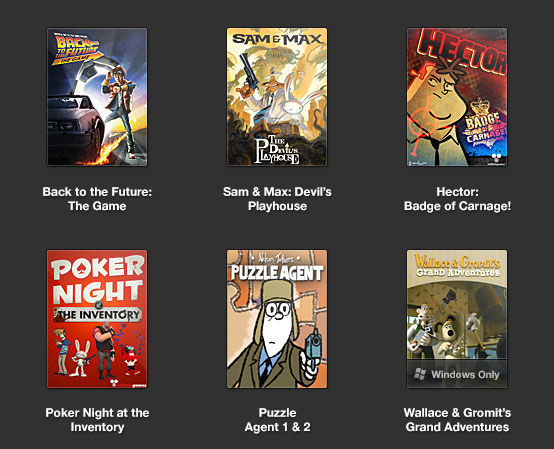Open the Poker Night at the Inventory cover
Screen dimensions: 554x449
point(97,319)
